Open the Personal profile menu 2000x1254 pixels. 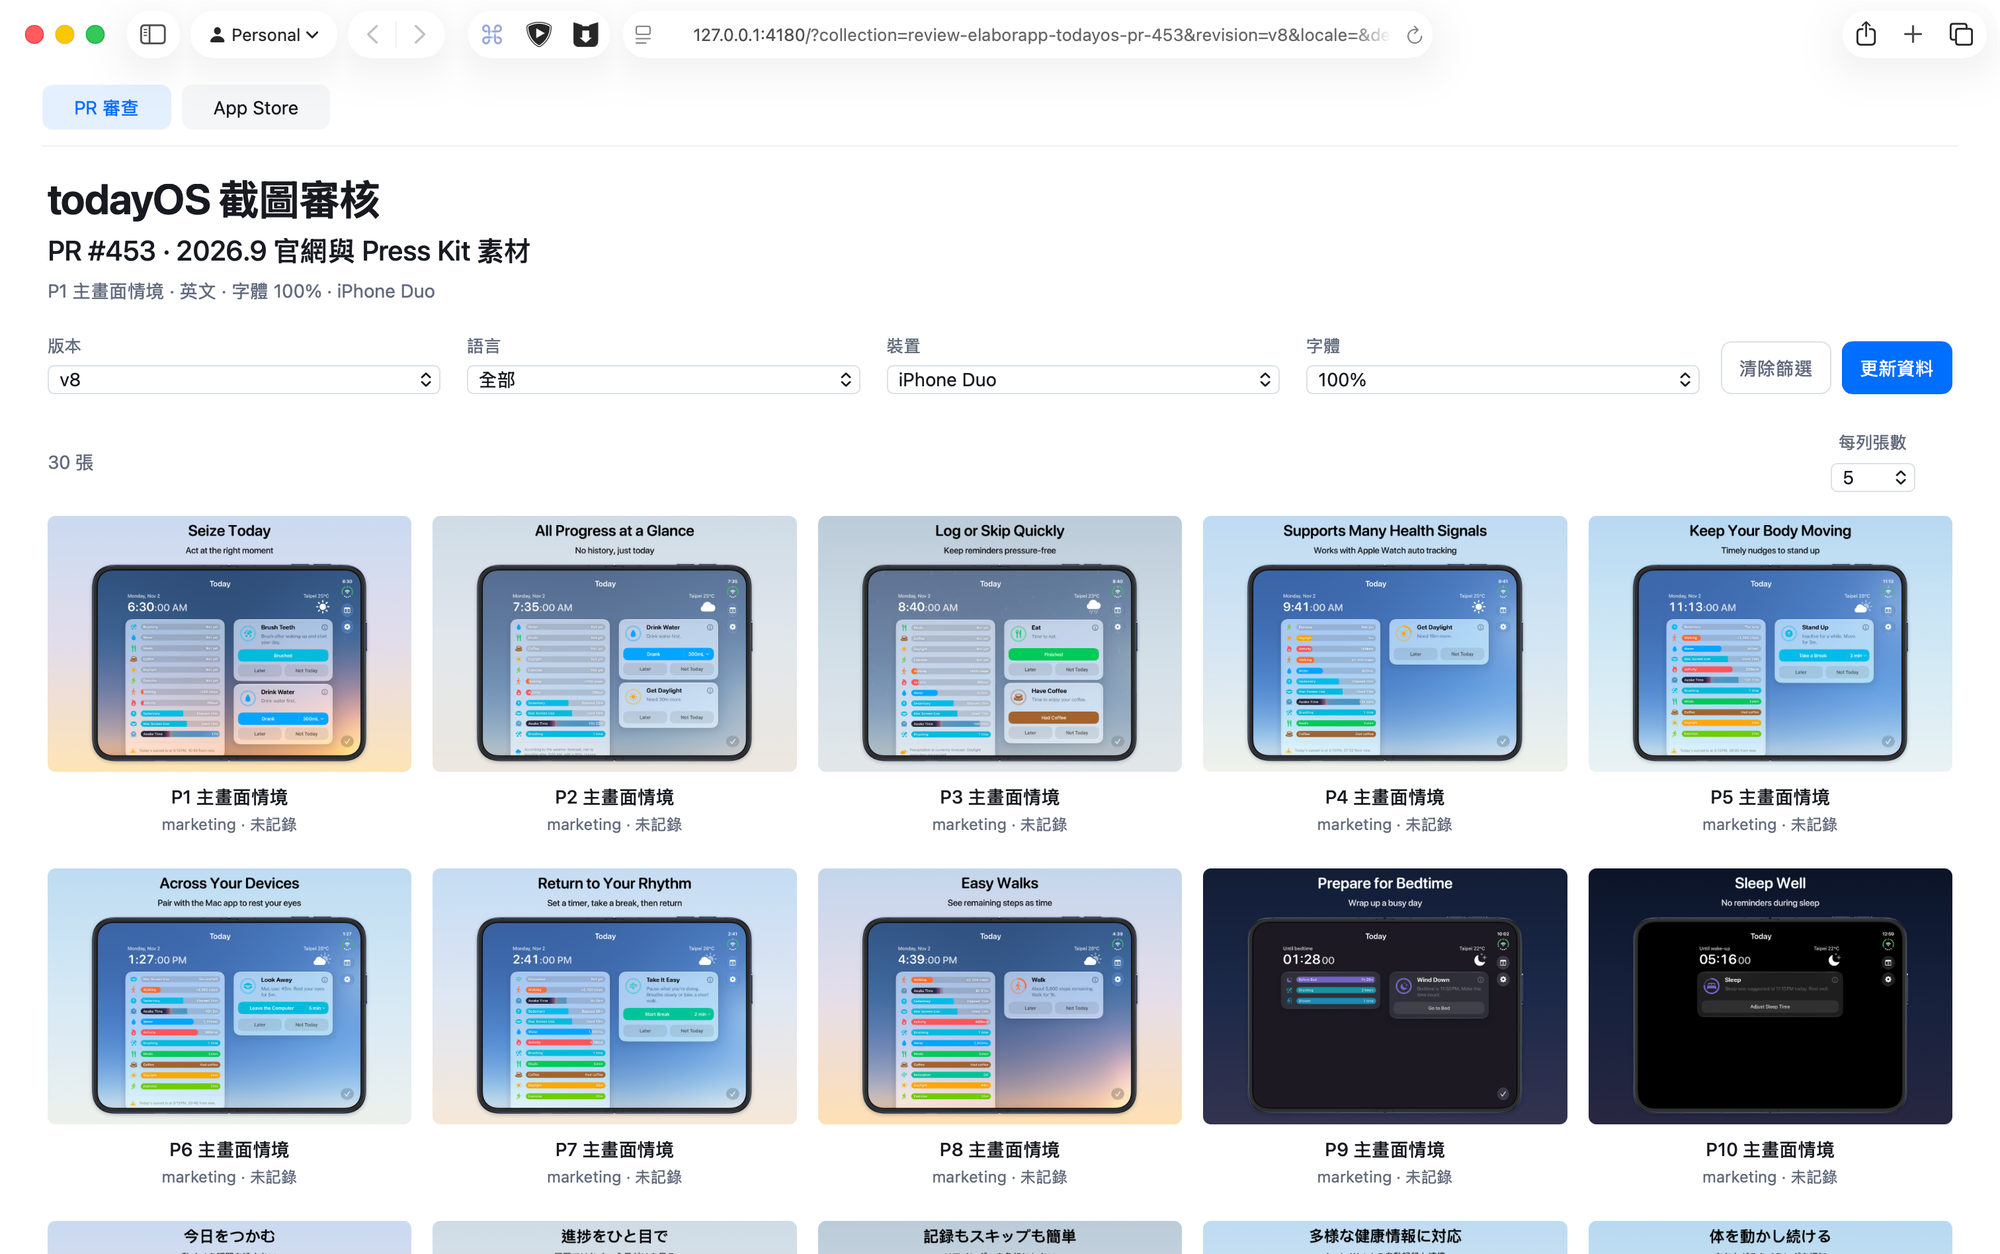pos(264,35)
